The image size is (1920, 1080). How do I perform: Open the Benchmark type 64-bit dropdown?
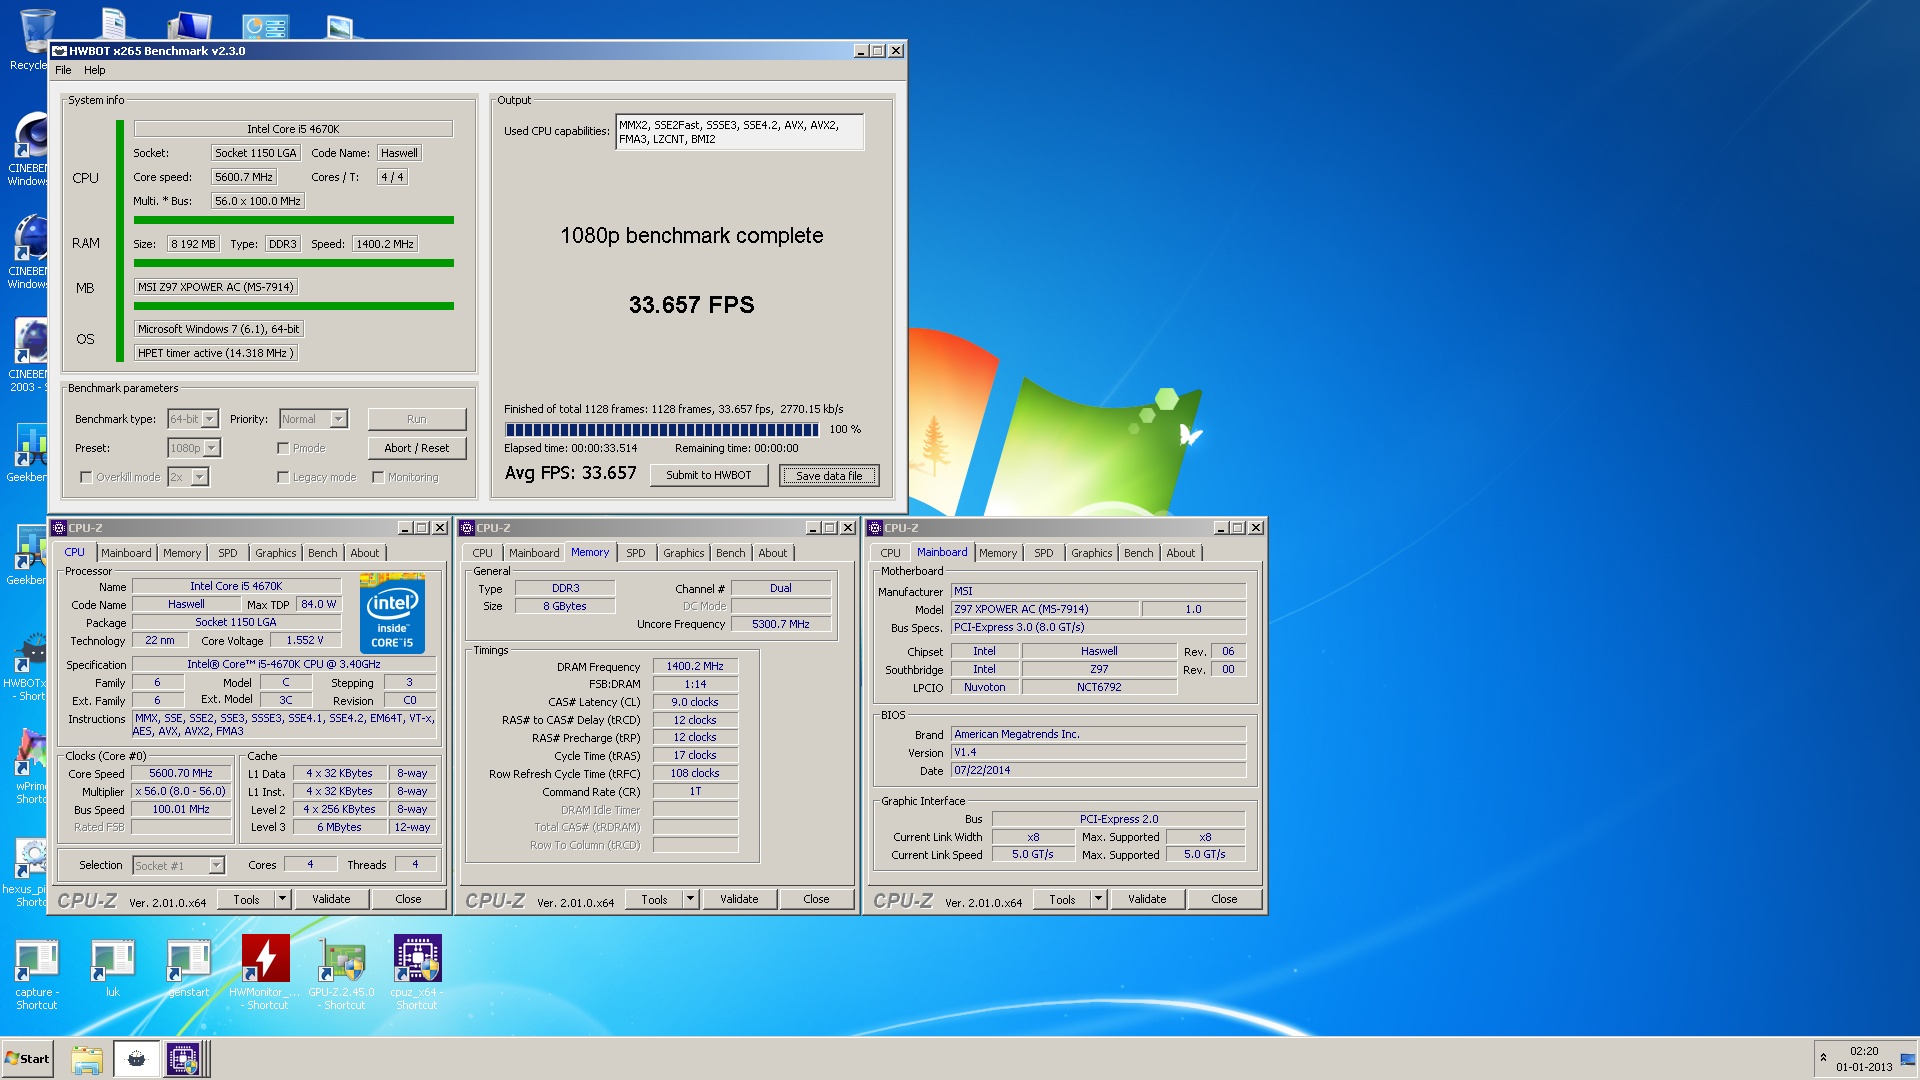pyautogui.click(x=193, y=419)
